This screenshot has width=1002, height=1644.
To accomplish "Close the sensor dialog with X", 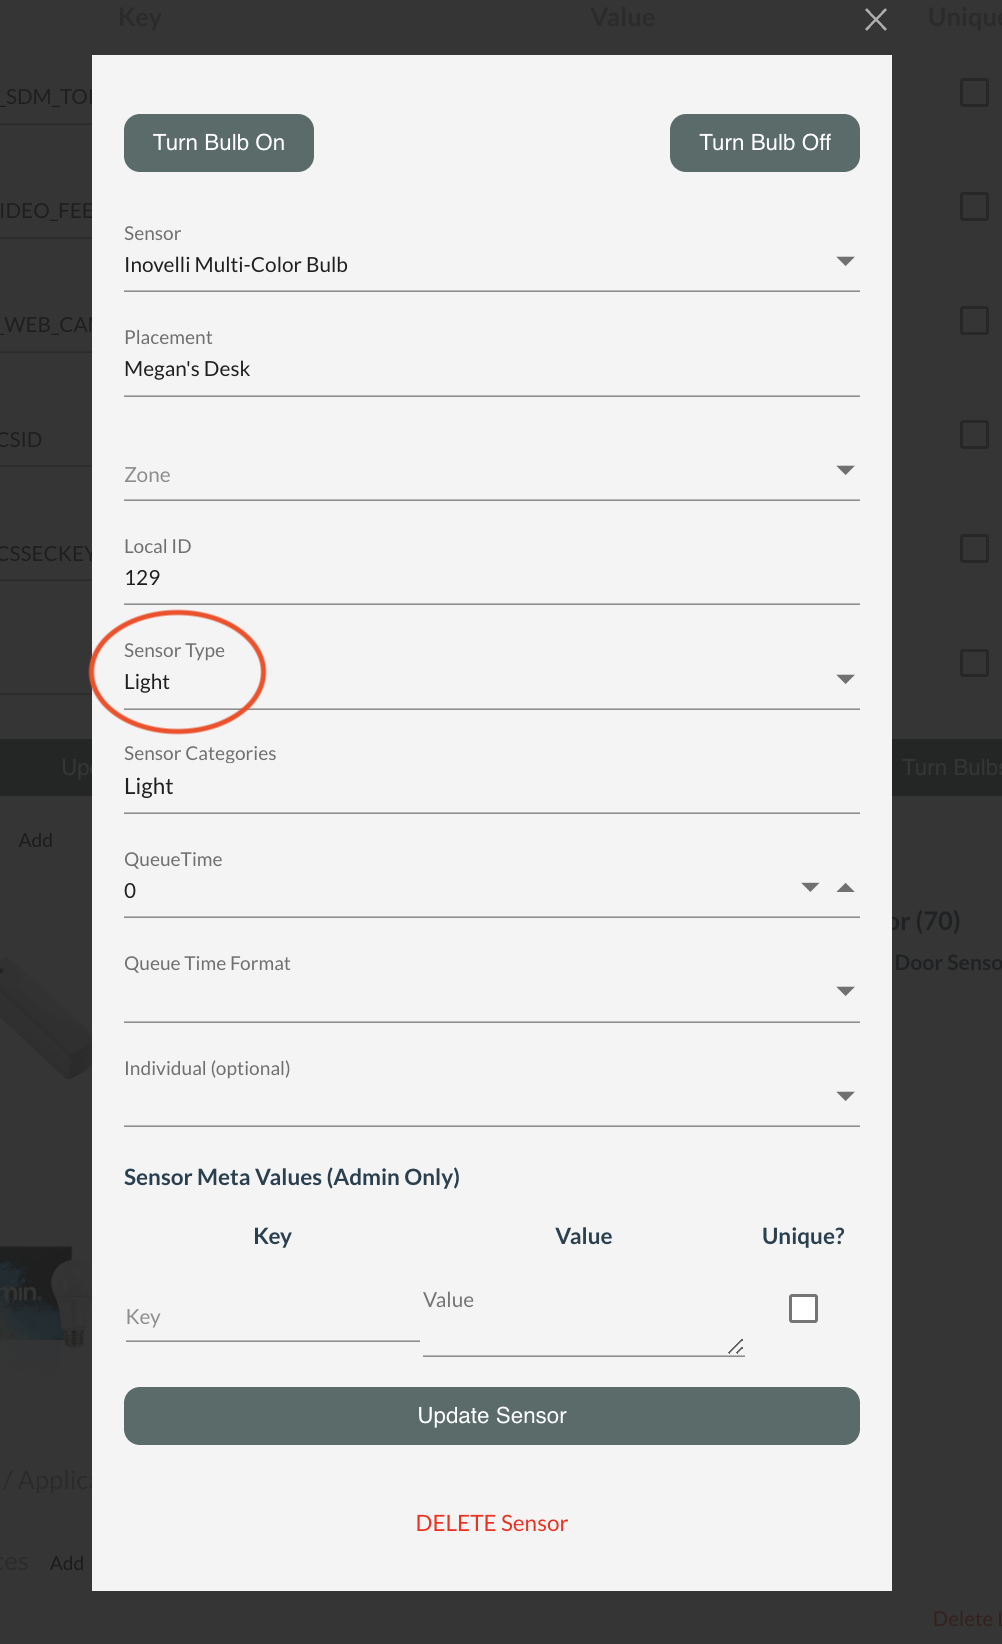I will point(876,20).
